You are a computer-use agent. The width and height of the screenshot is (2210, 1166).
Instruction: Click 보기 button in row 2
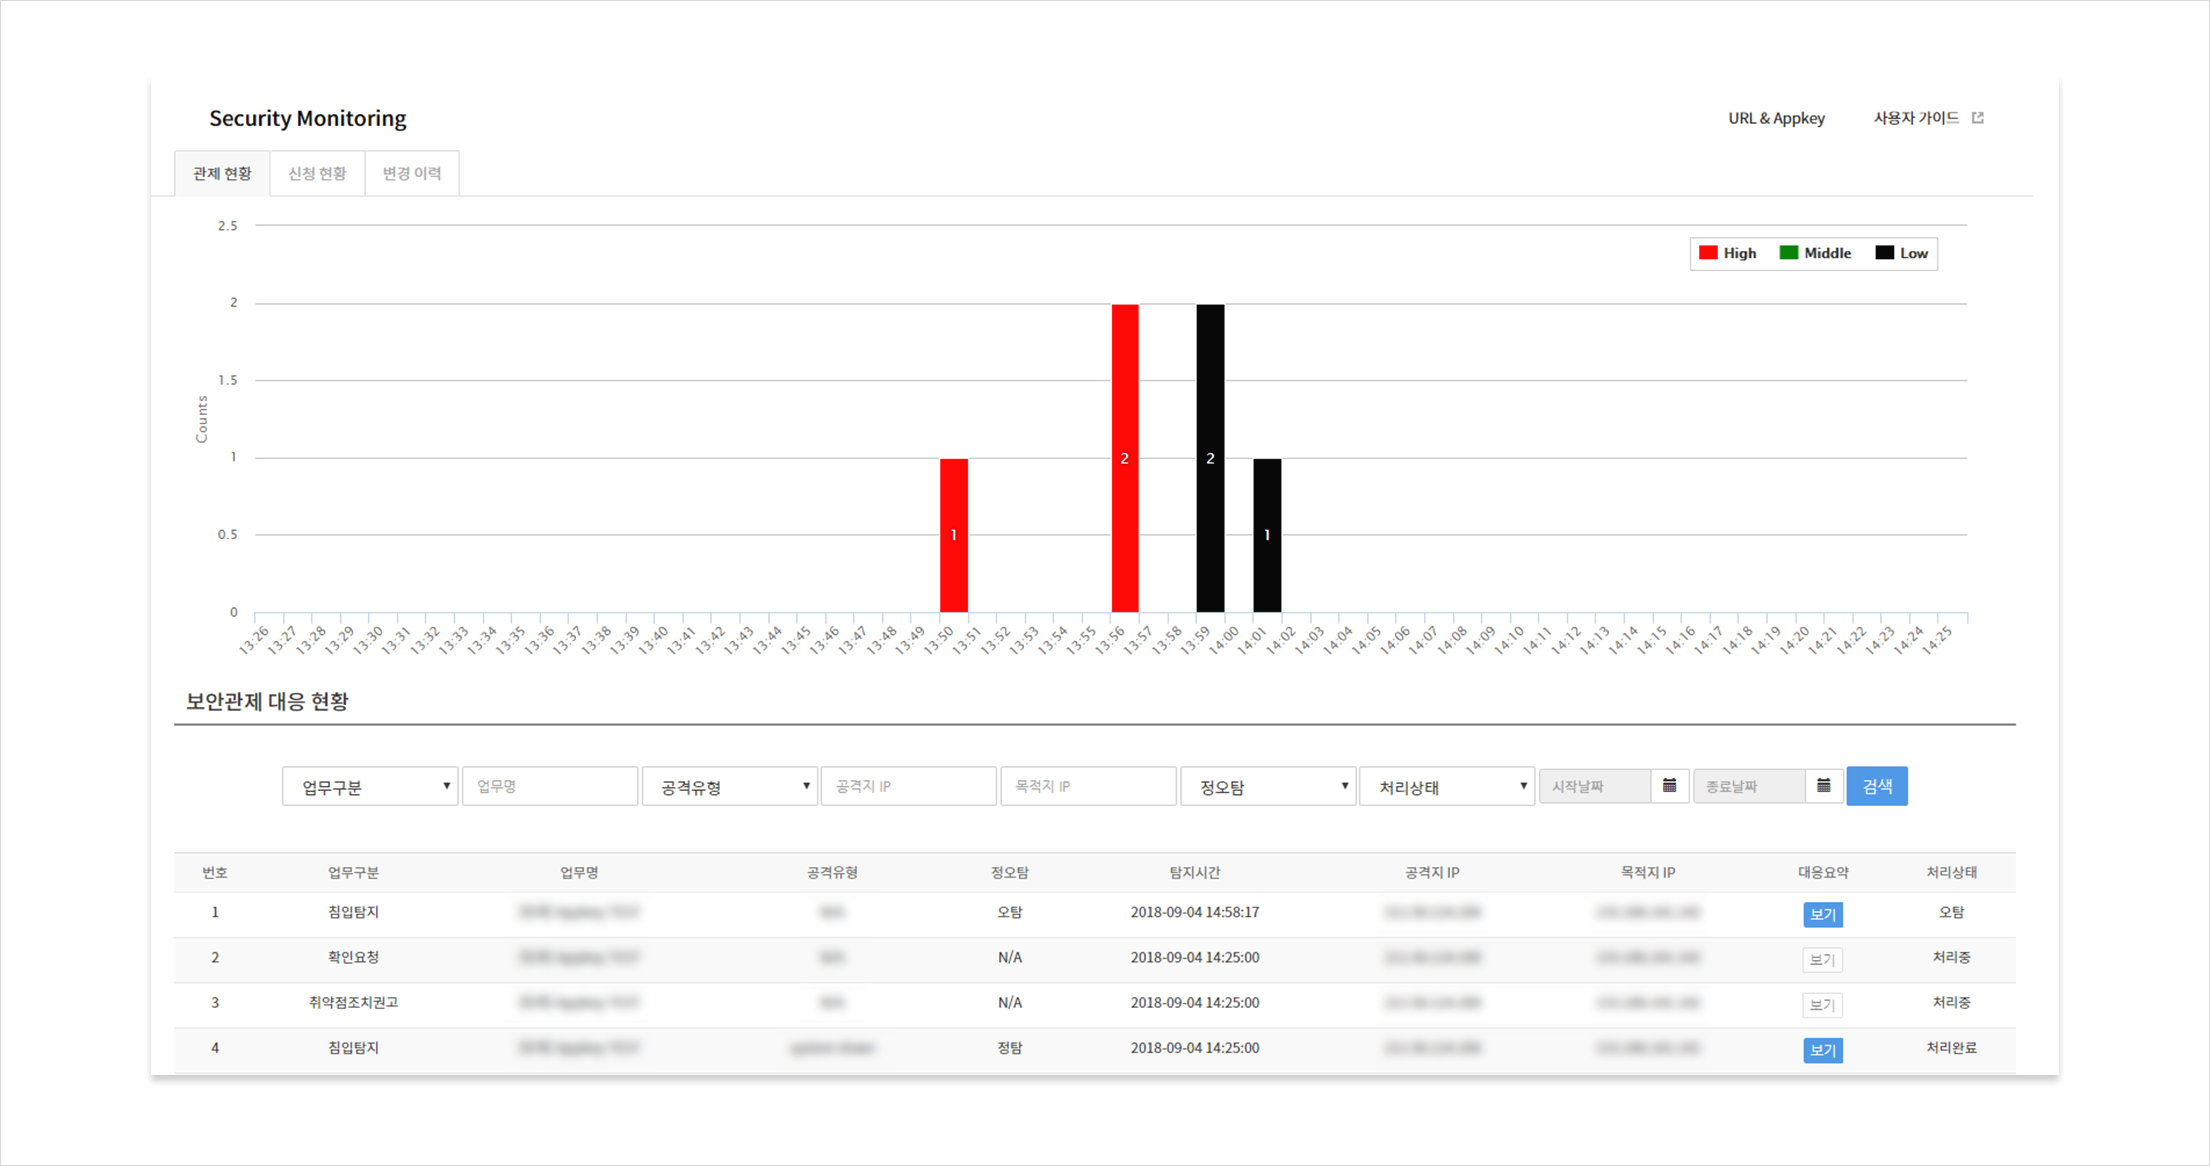click(x=1823, y=960)
